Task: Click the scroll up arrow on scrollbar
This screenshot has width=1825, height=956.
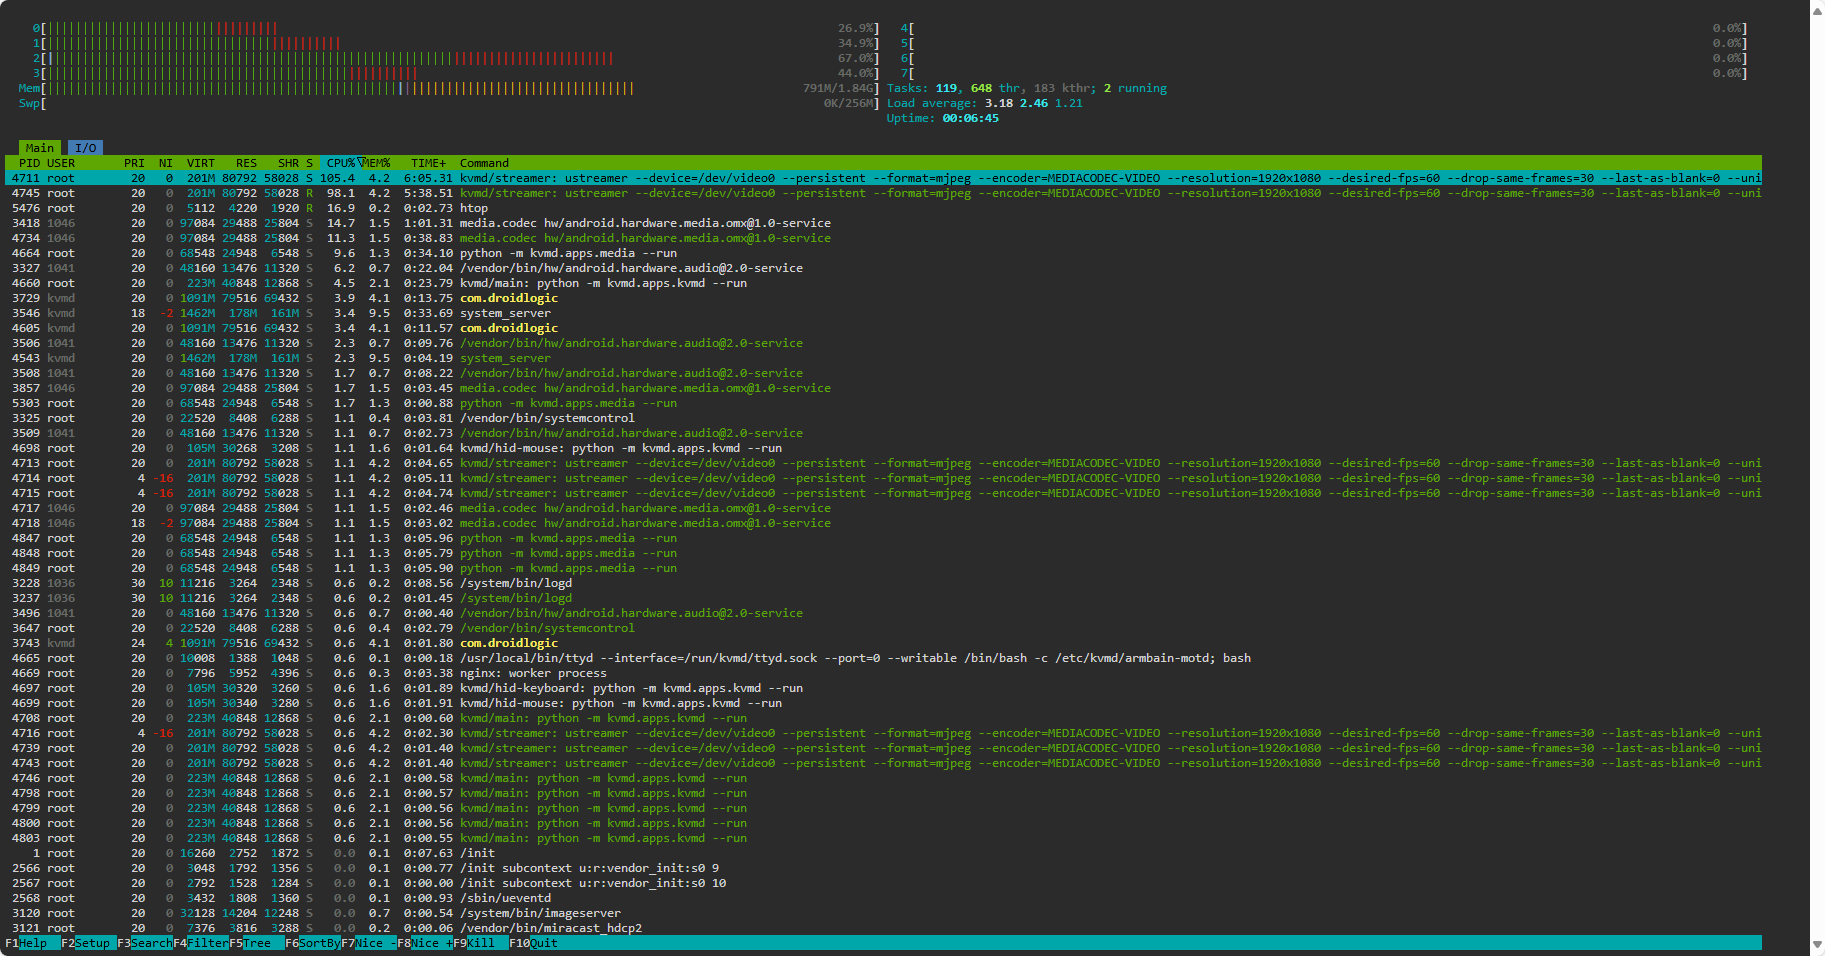Action: pyautogui.click(x=1817, y=11)
